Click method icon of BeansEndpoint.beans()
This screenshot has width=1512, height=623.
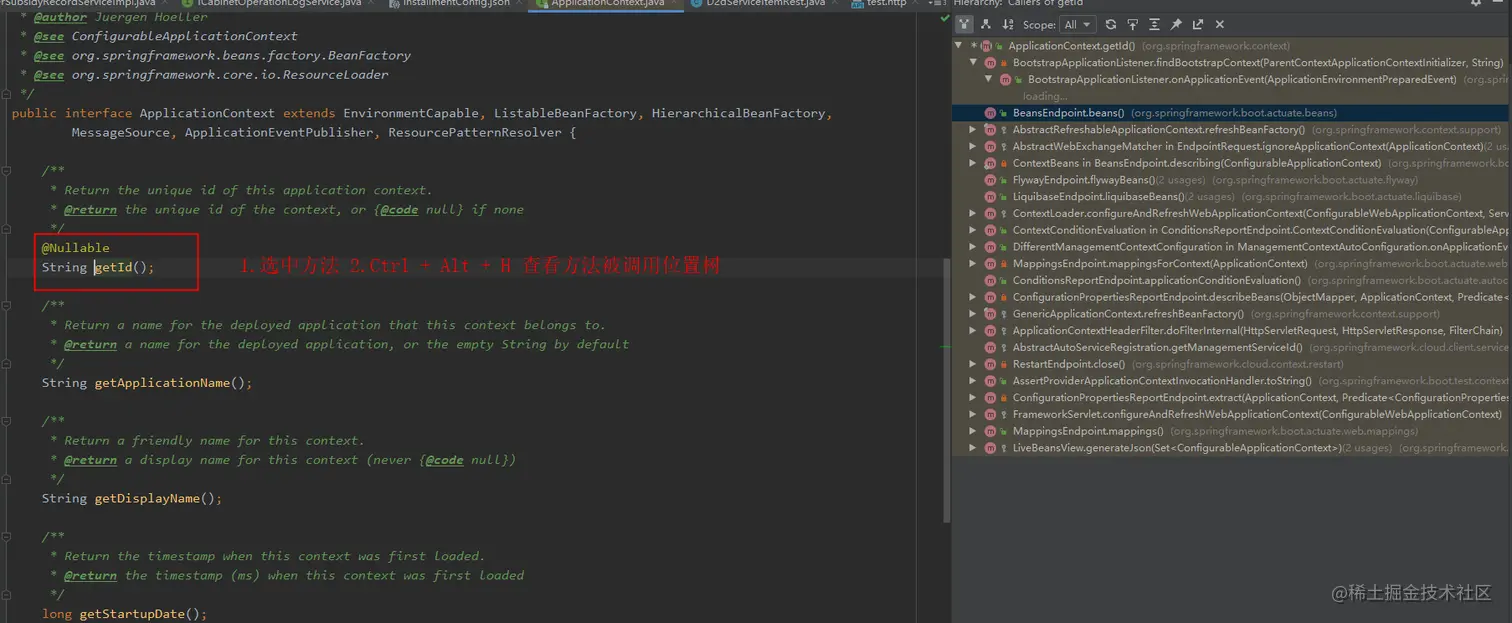990,113
